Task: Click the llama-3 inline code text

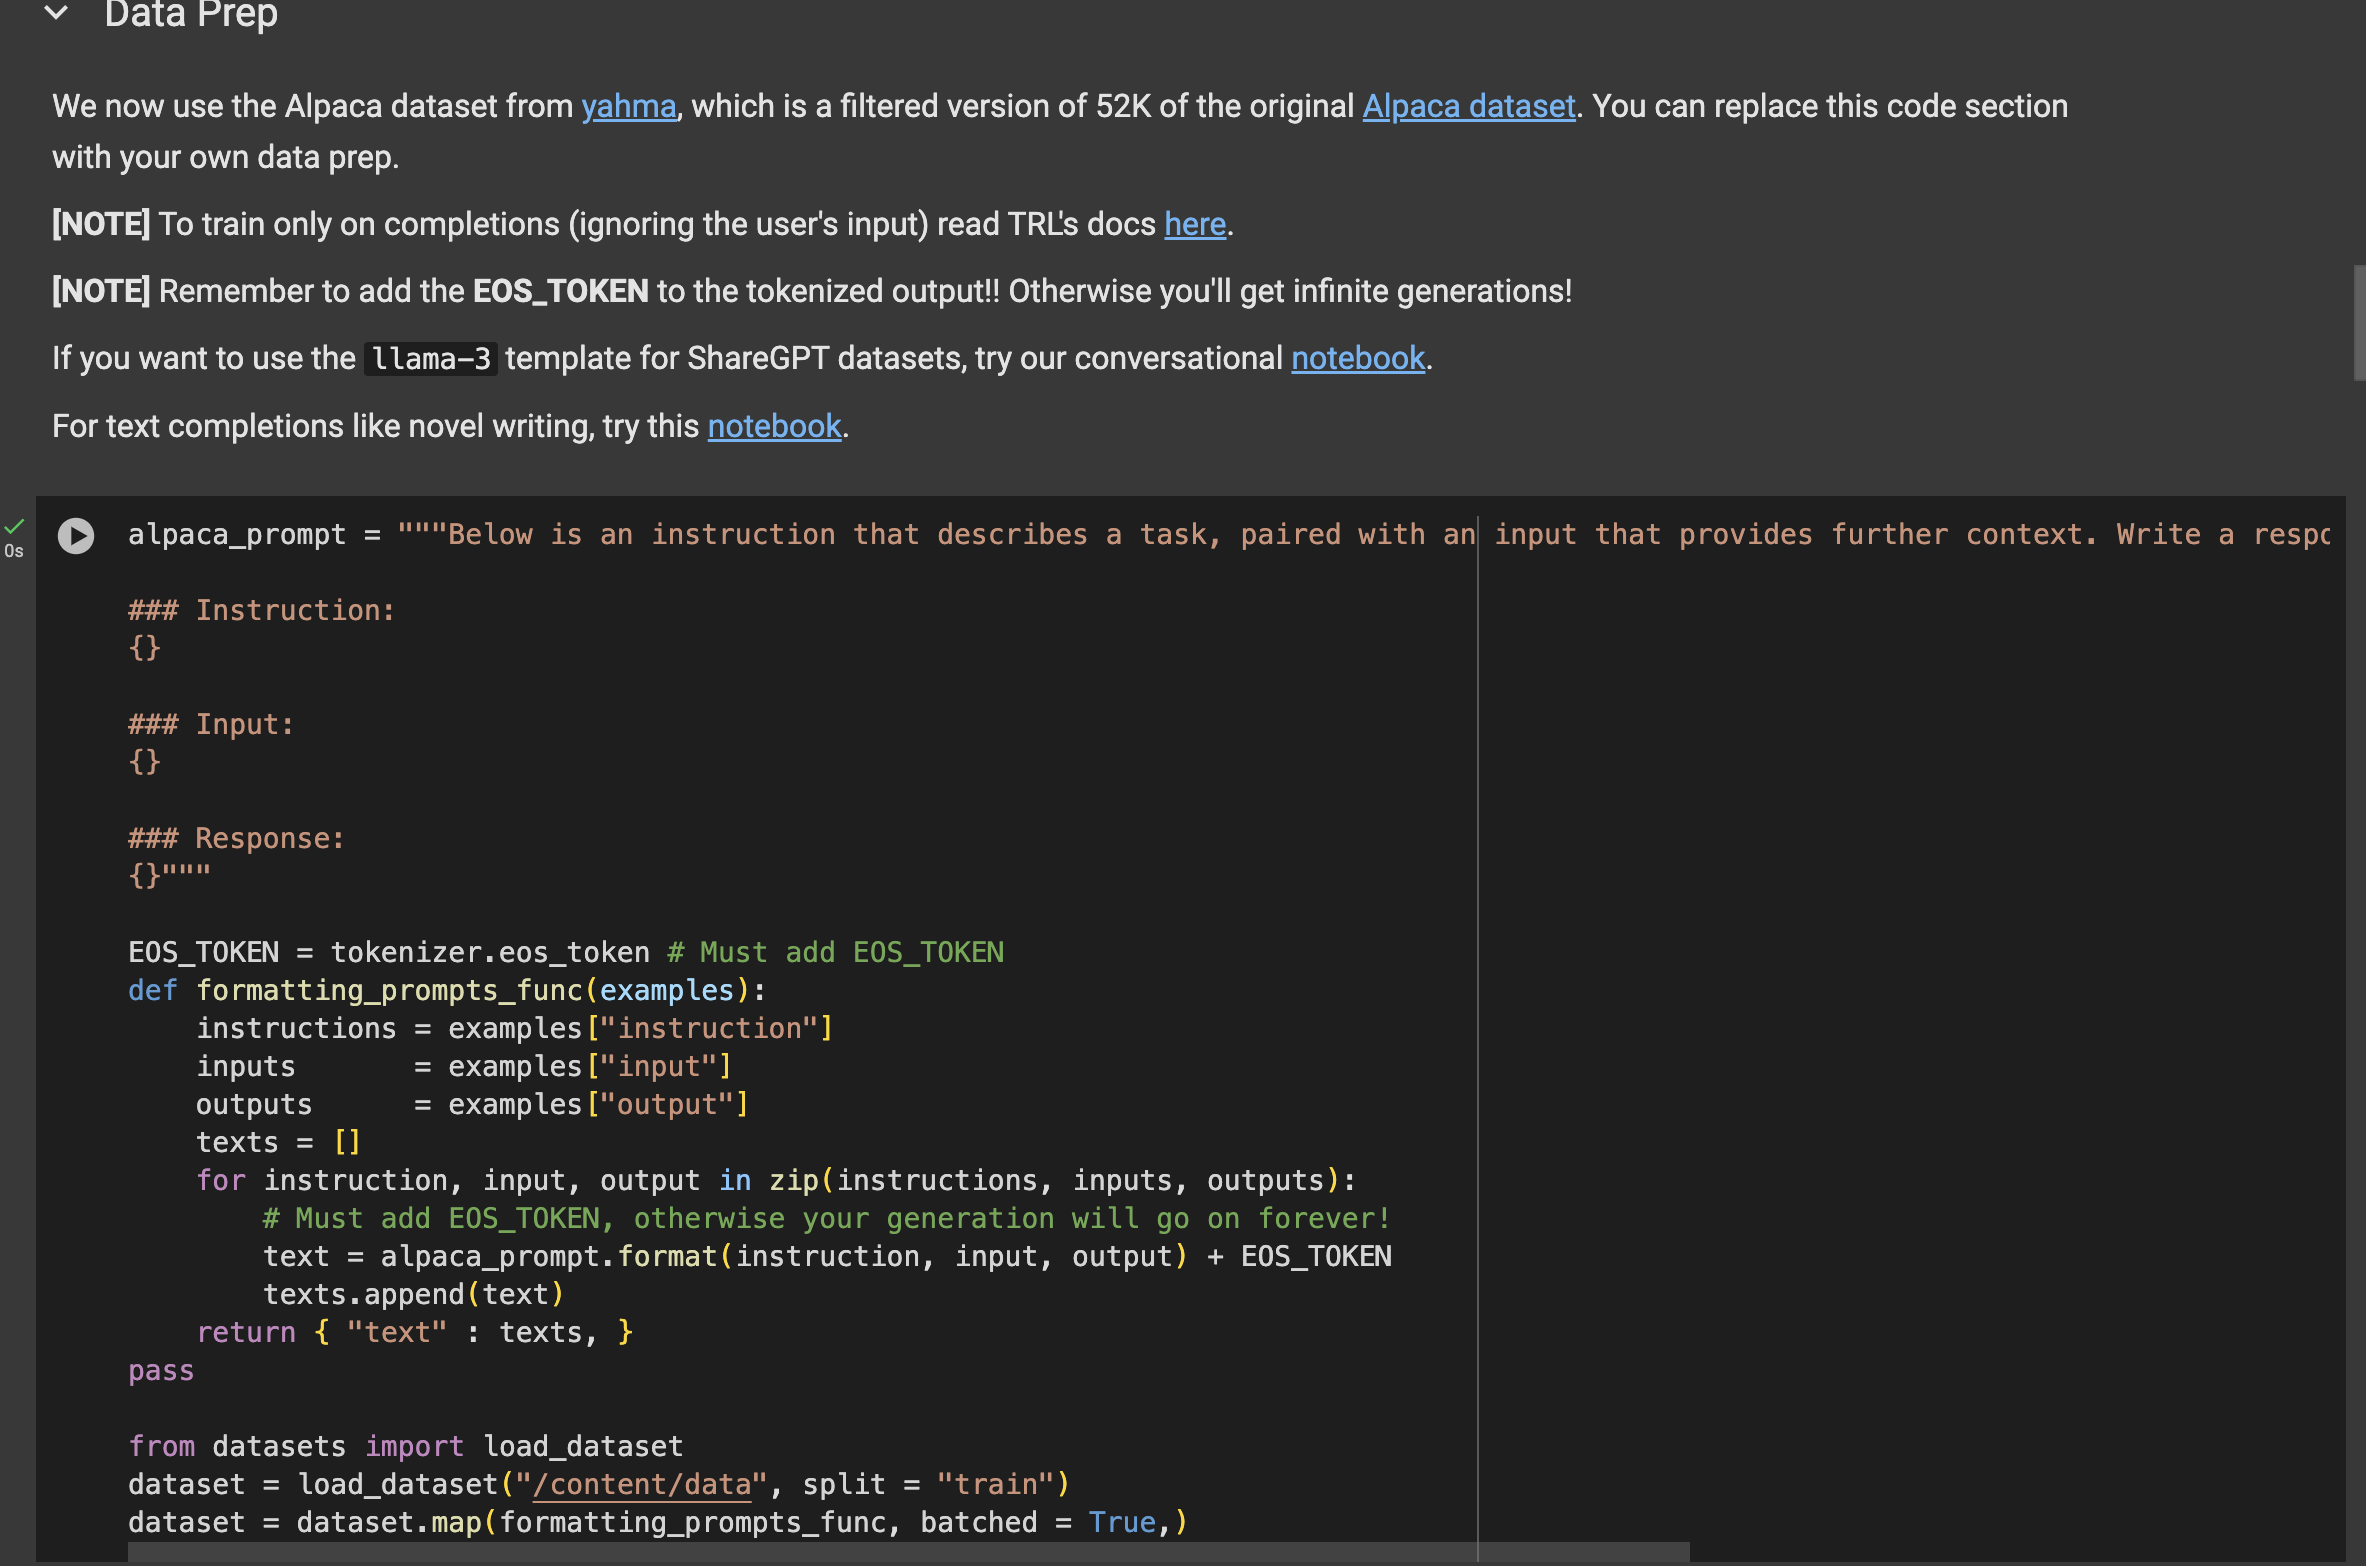Action: 429,358
